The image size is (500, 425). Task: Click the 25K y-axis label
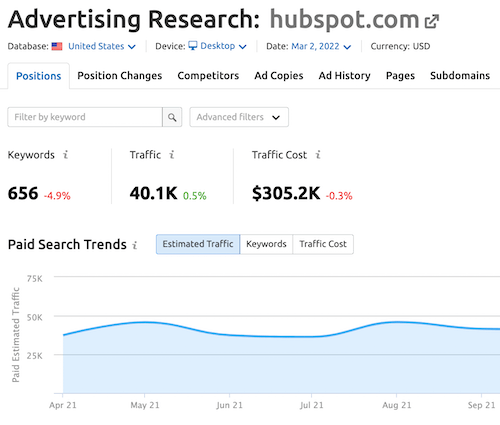click(35, 356)
